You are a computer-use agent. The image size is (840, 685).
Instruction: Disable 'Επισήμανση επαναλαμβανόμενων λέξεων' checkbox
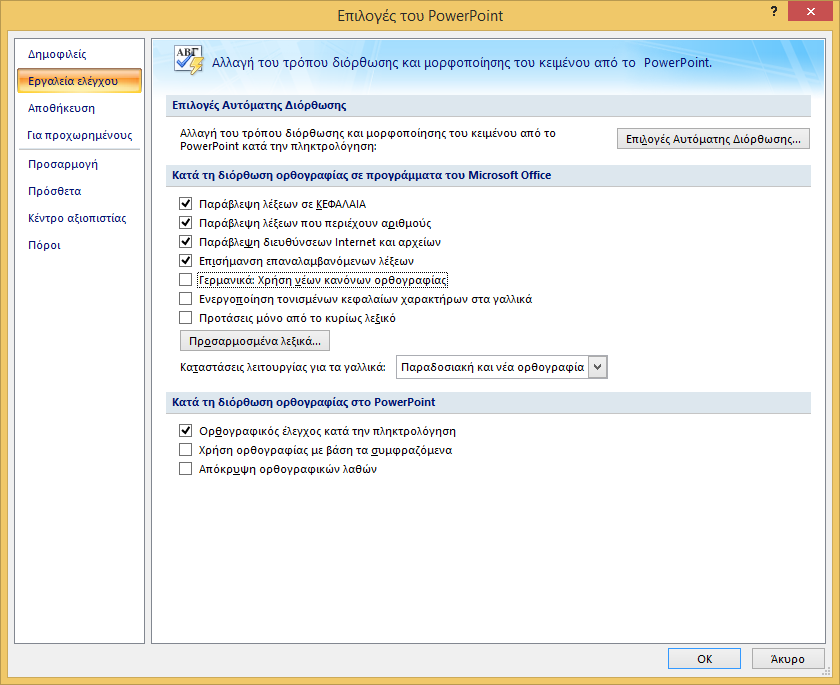pos(185,261)
